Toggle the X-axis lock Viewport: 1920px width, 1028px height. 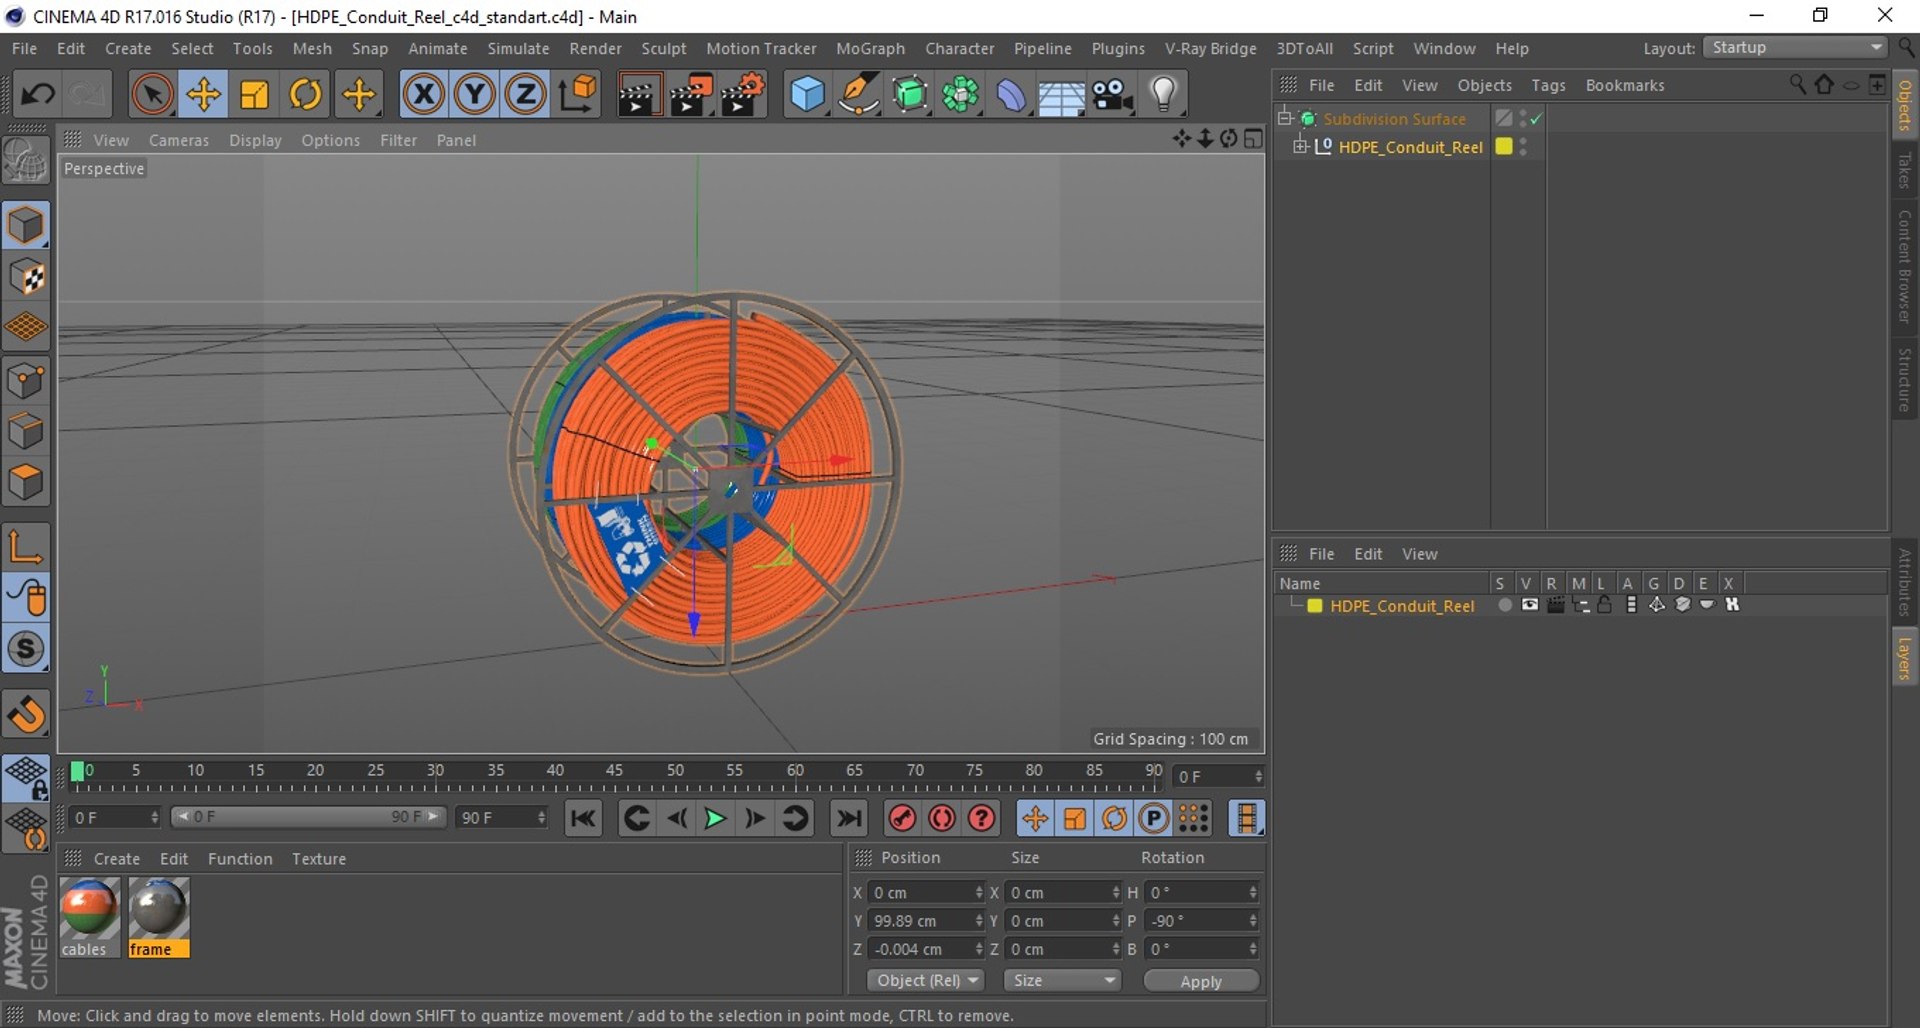click(x=424, y=95)
